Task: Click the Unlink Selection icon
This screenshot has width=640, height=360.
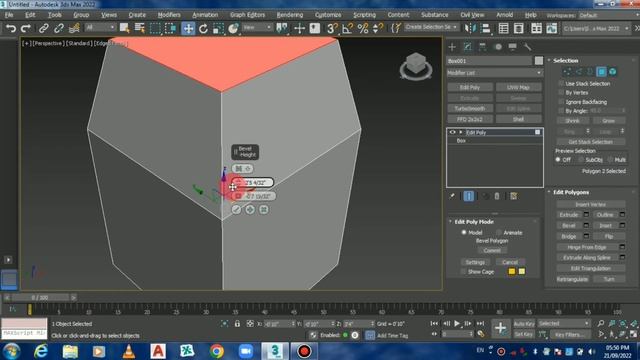Action: point(58,28)
